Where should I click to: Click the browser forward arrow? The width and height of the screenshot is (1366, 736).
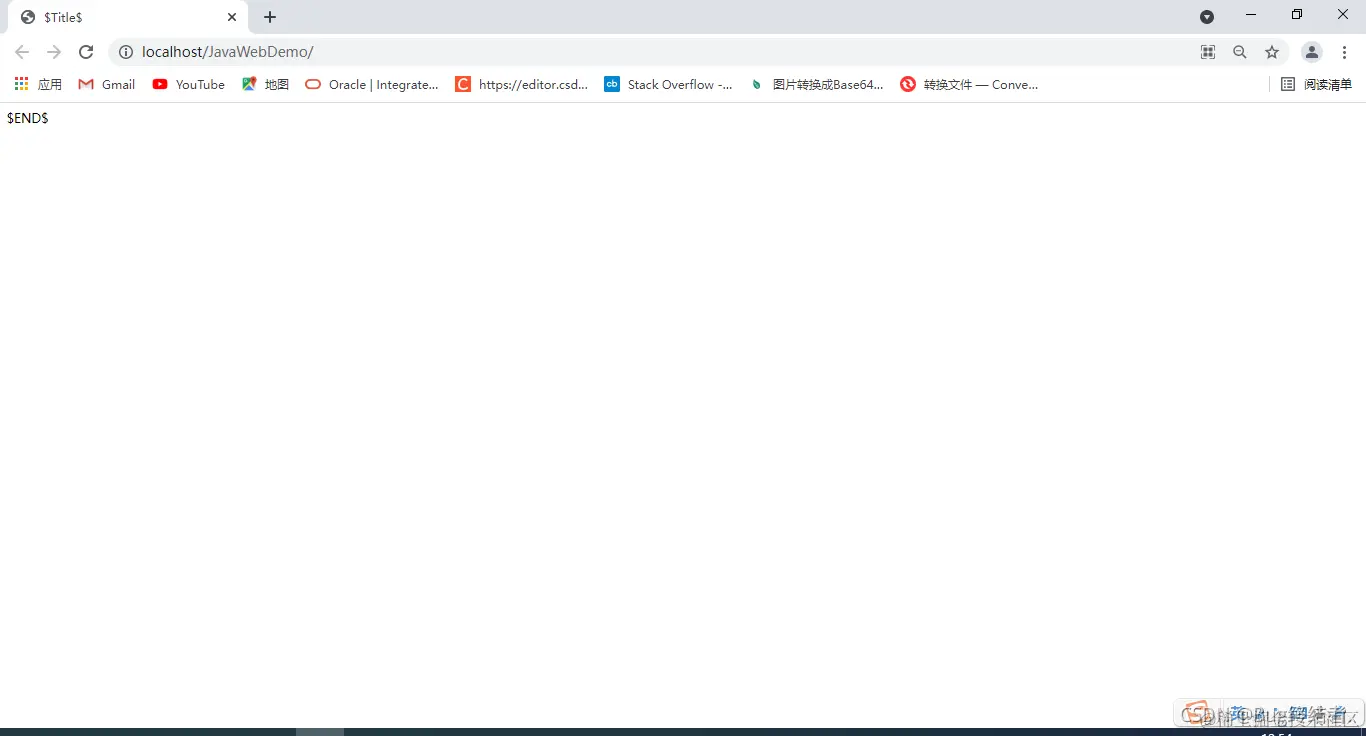coord(54,52)
